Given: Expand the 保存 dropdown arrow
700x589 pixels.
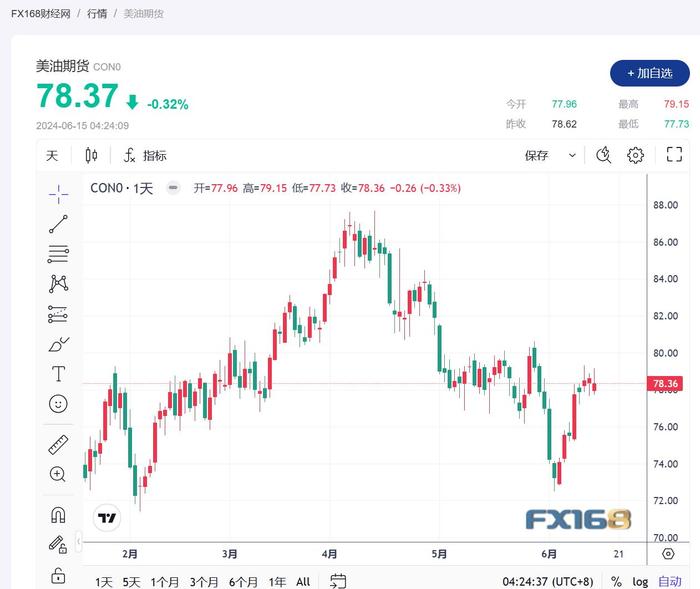Looking at the screenshot, I should pos(572,155).
